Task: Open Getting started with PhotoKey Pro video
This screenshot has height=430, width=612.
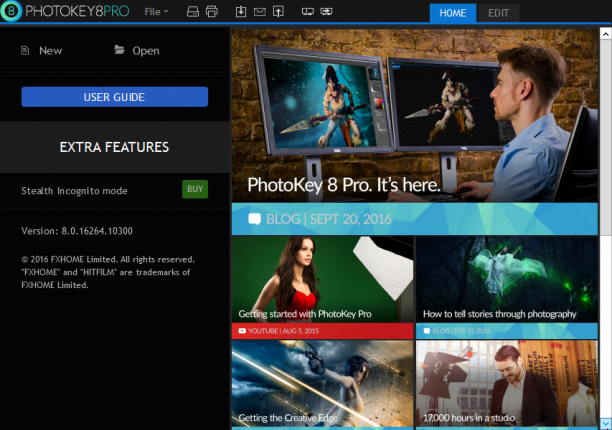Action: [322, 279]
